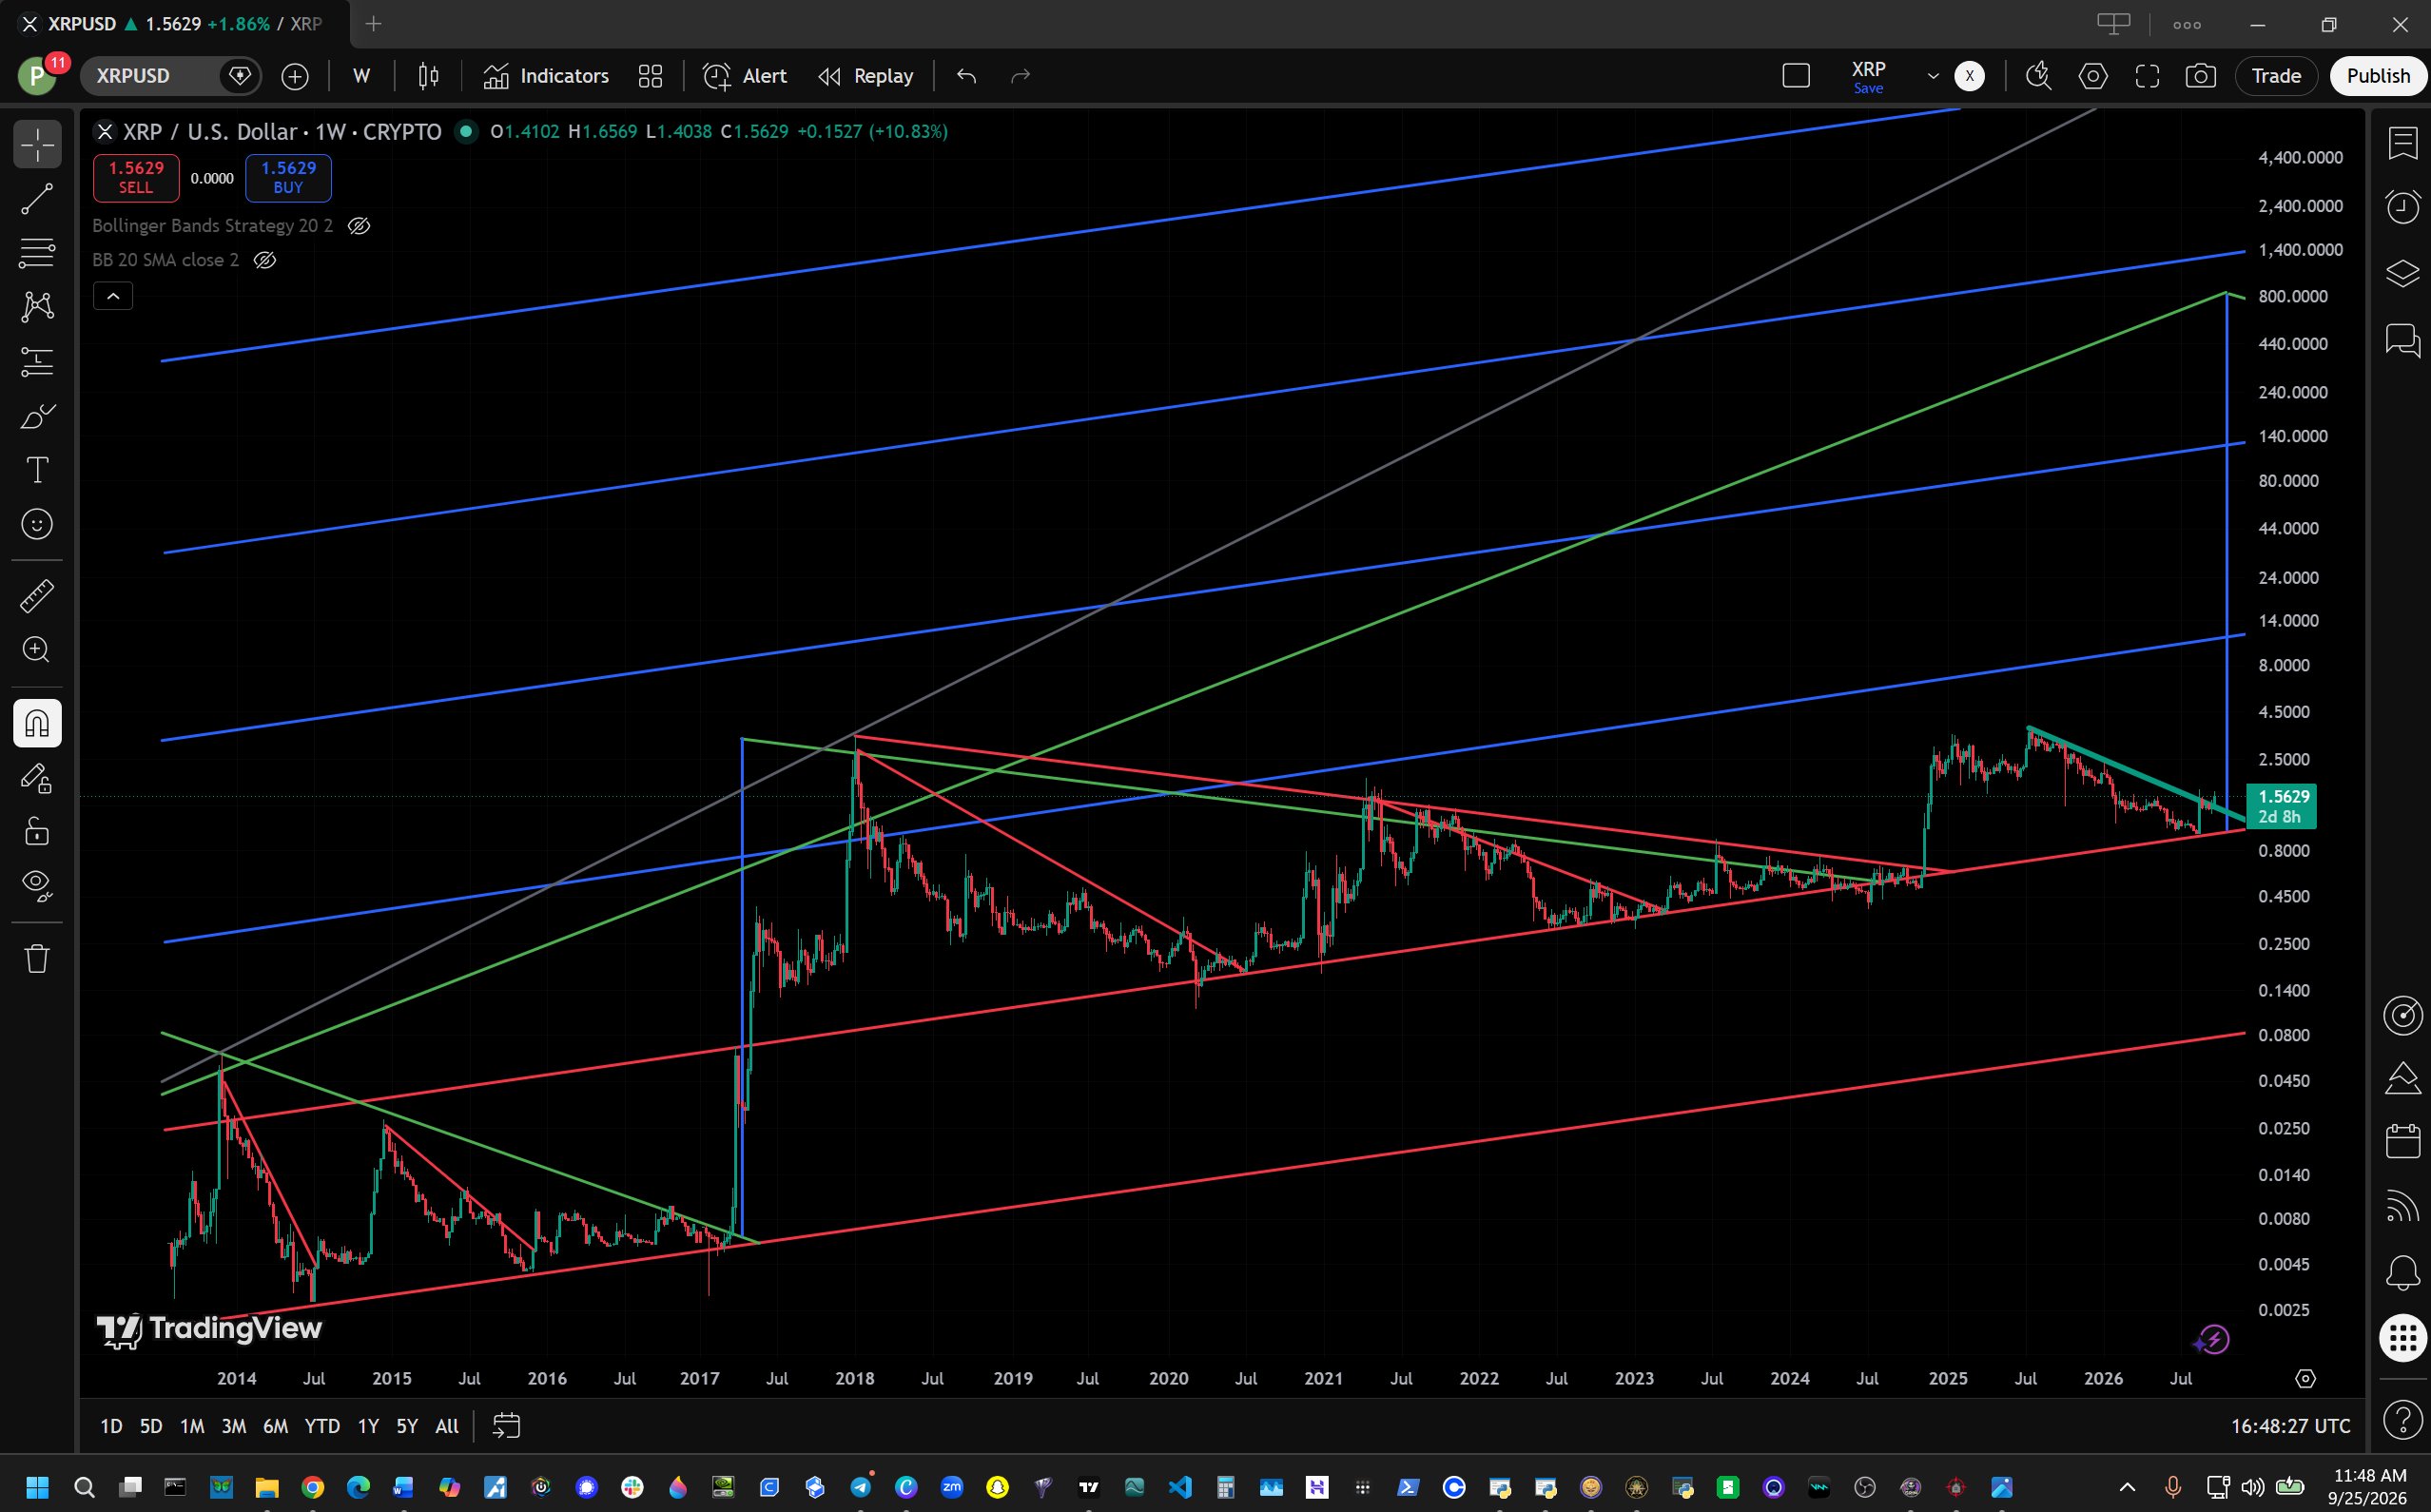Show hidden system tray icons

[x=2127, y=1487]
